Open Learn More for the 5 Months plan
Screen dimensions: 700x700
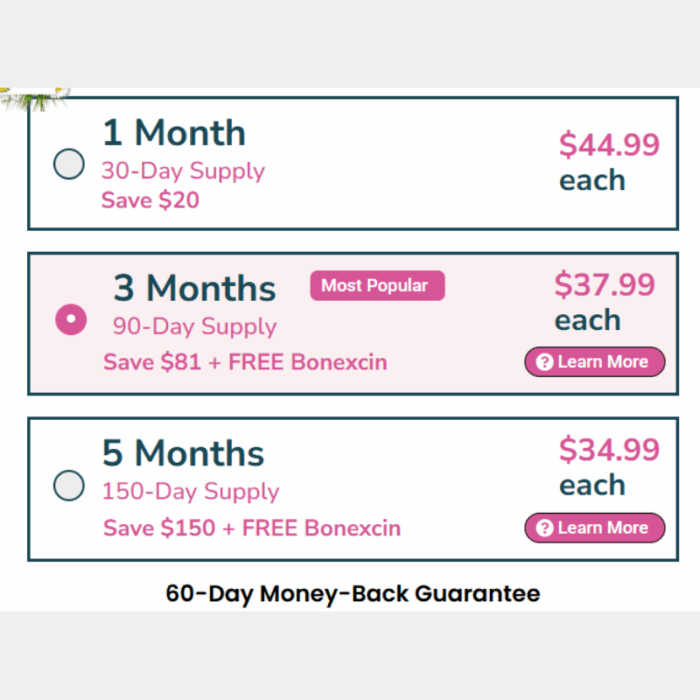(x=595, y=528)
